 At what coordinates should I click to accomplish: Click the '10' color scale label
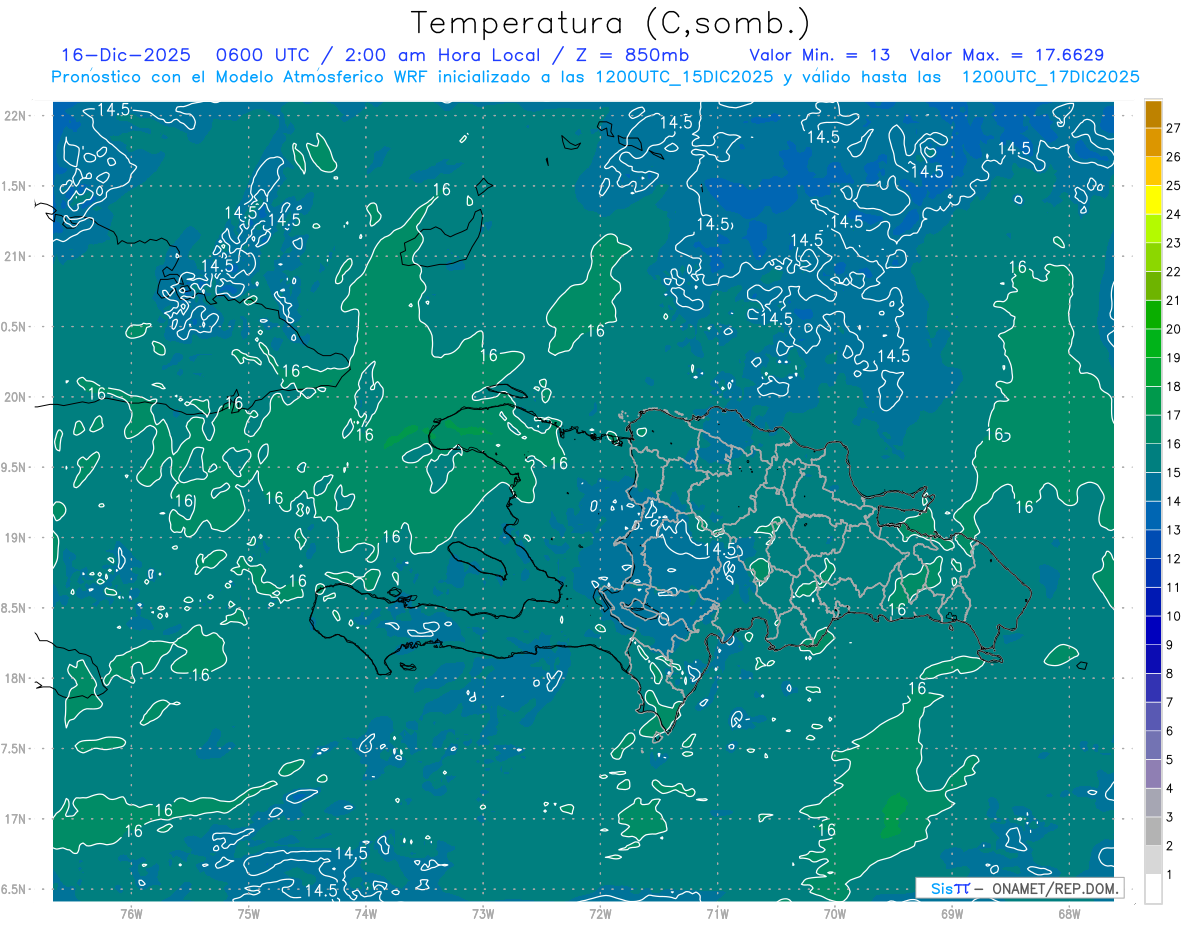pyautogui.click(x=1174, y=616)
